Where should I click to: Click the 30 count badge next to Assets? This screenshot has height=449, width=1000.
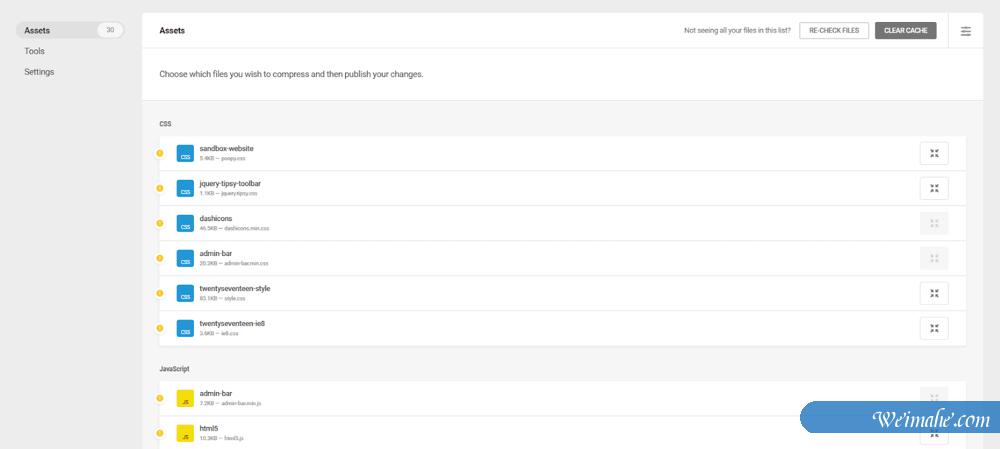pos(110,30)
